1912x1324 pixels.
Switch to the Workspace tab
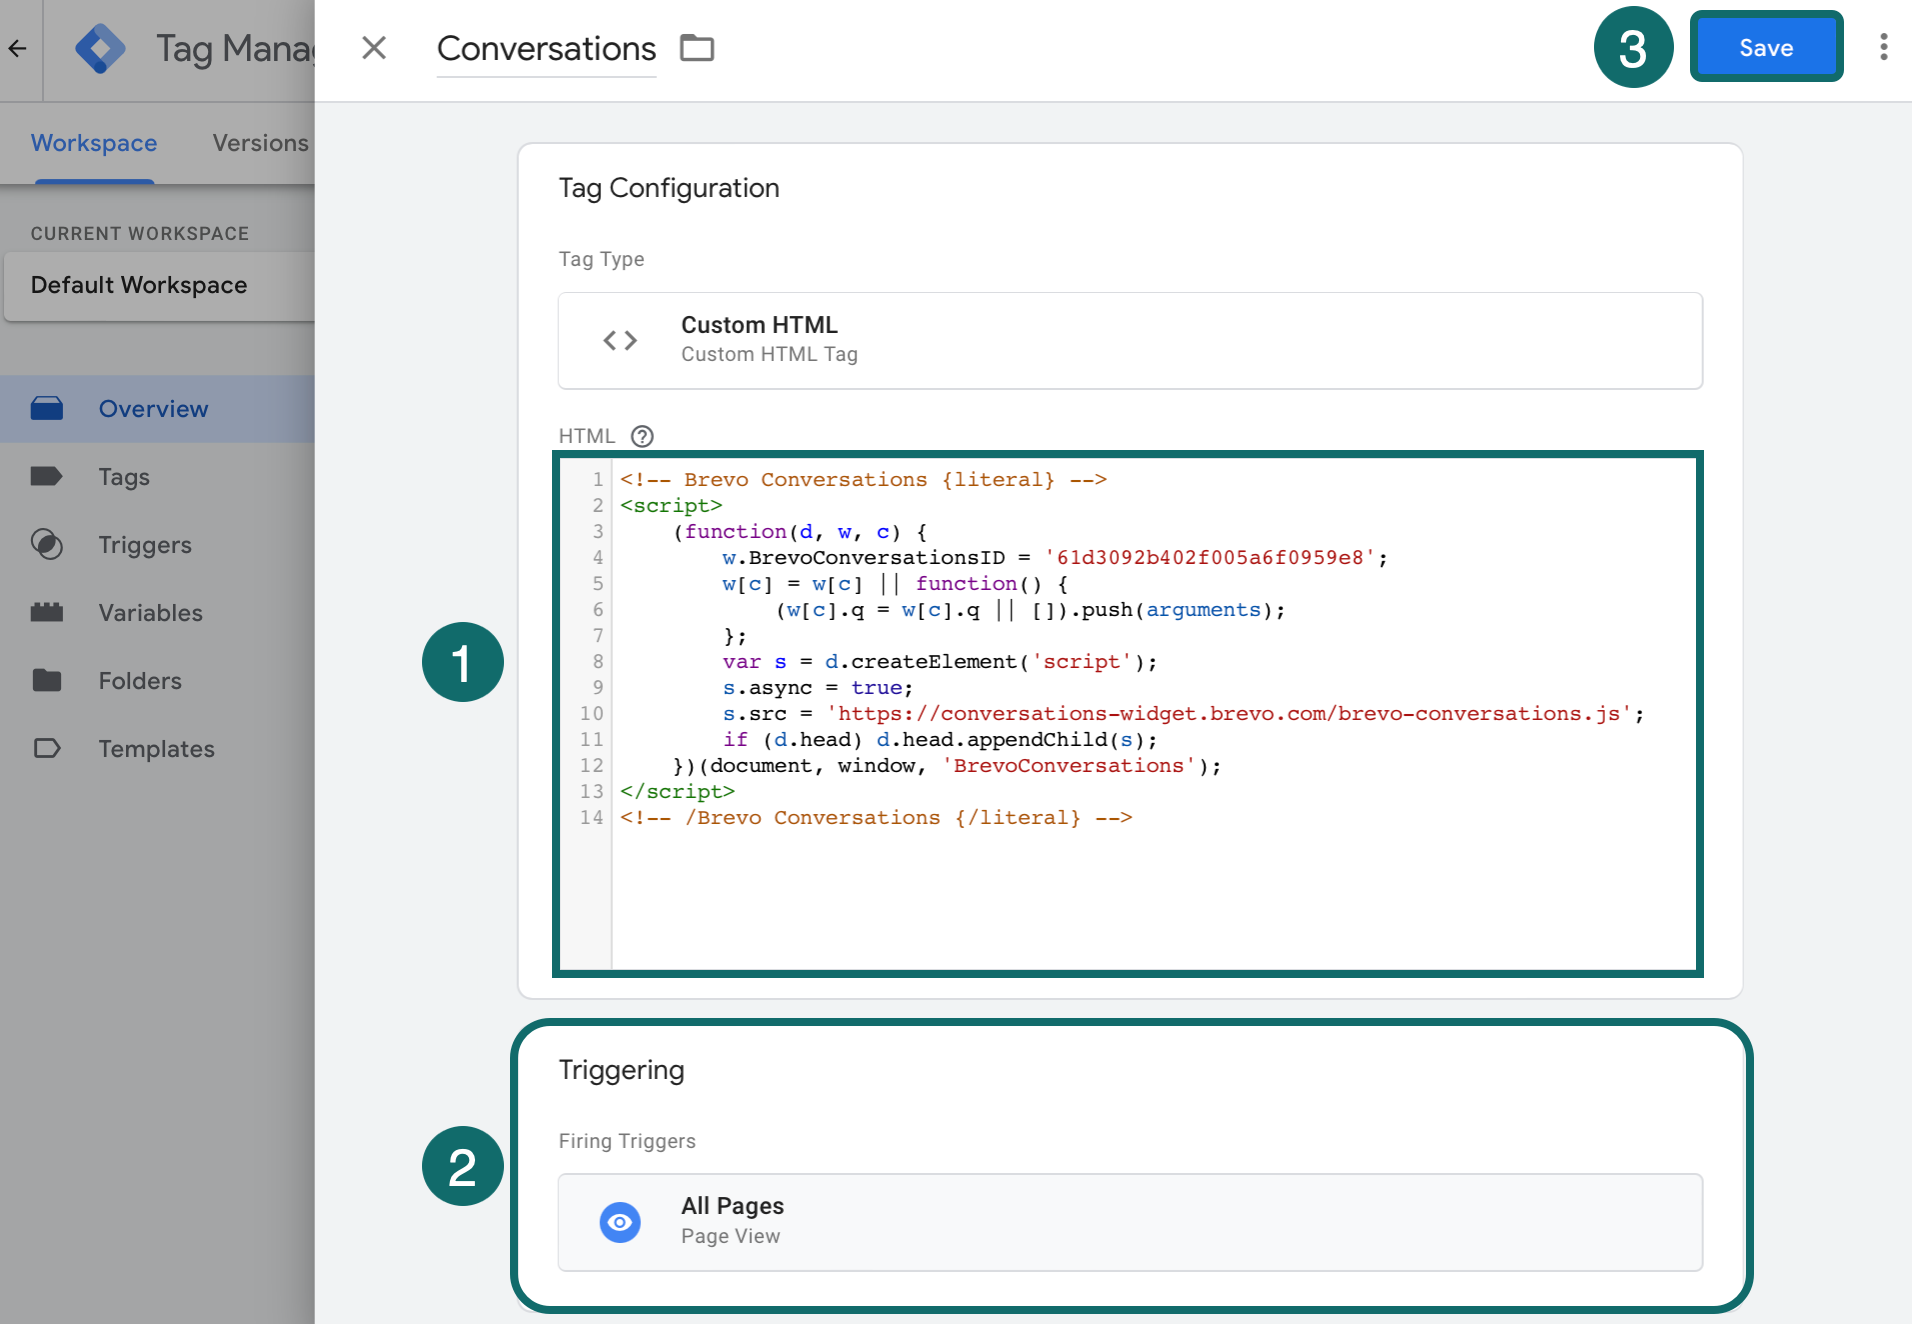94,143
